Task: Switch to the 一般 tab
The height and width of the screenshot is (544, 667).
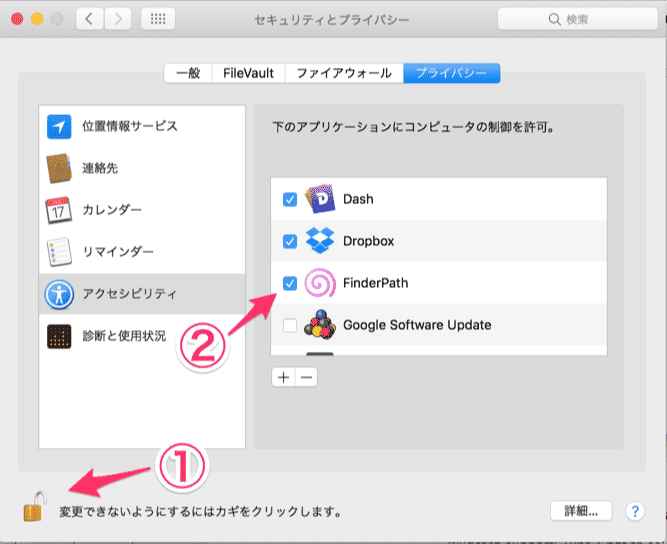Action: (188, 73)
